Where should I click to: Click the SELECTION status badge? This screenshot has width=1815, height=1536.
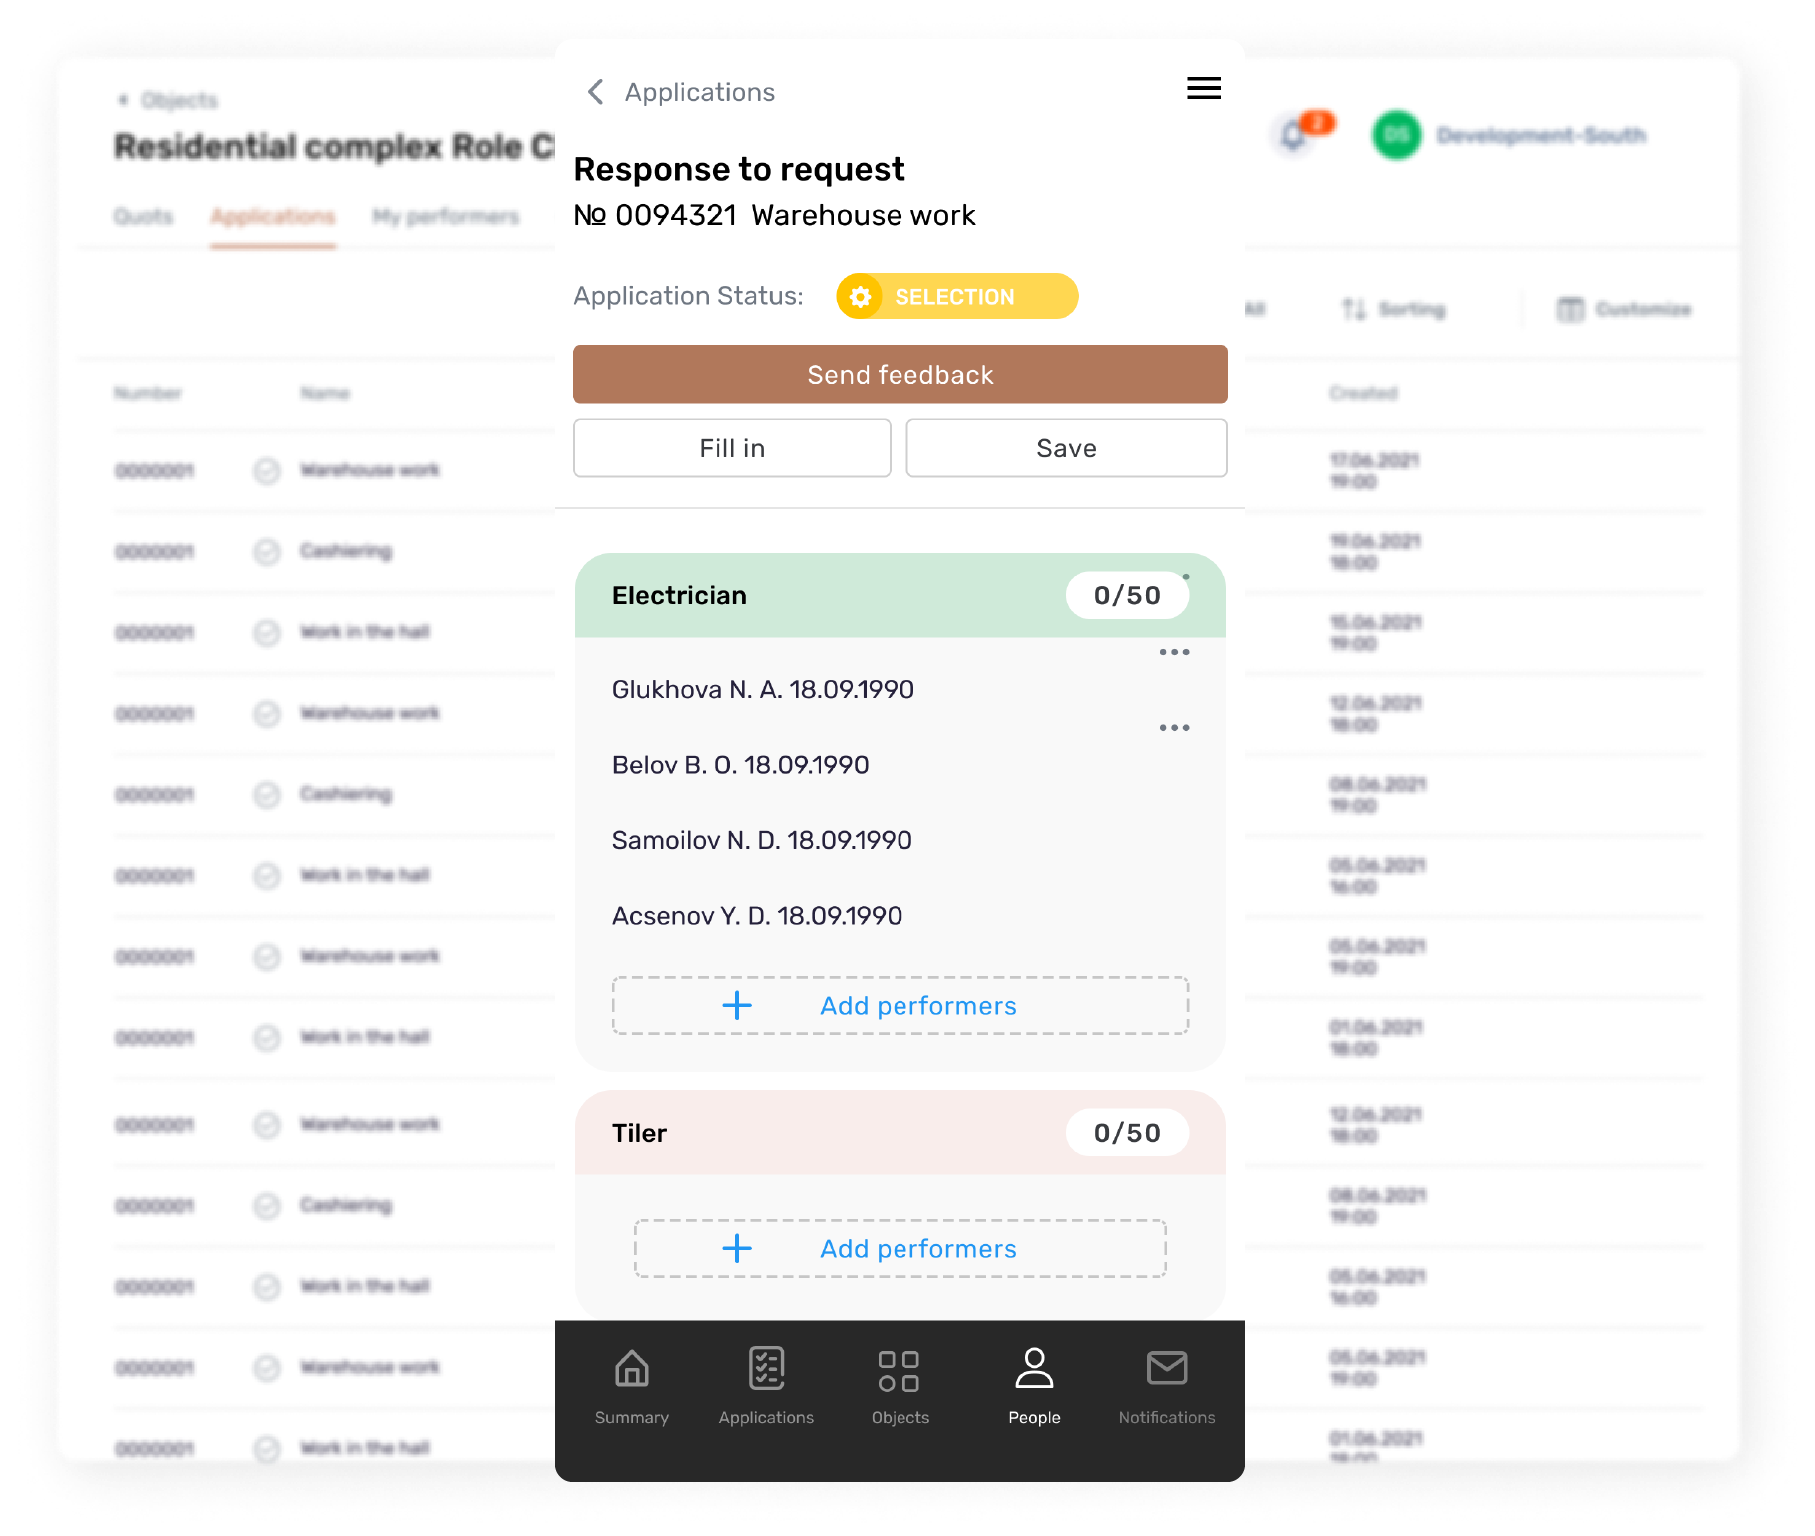pyautogui.click(x=957, y=297)
